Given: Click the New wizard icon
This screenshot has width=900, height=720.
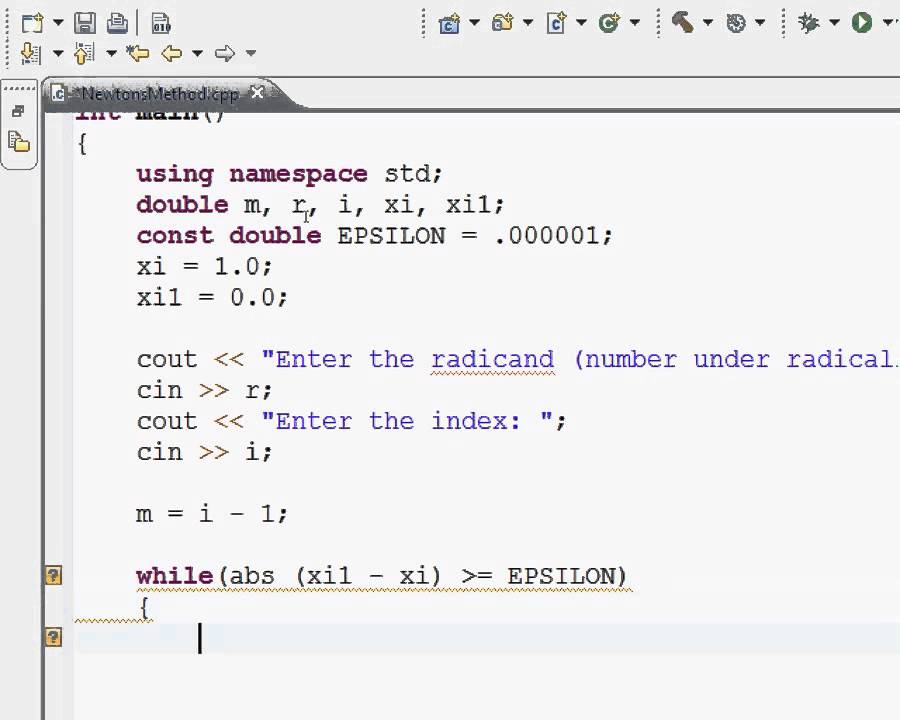Looking at the screenshot, I should 32,23.
